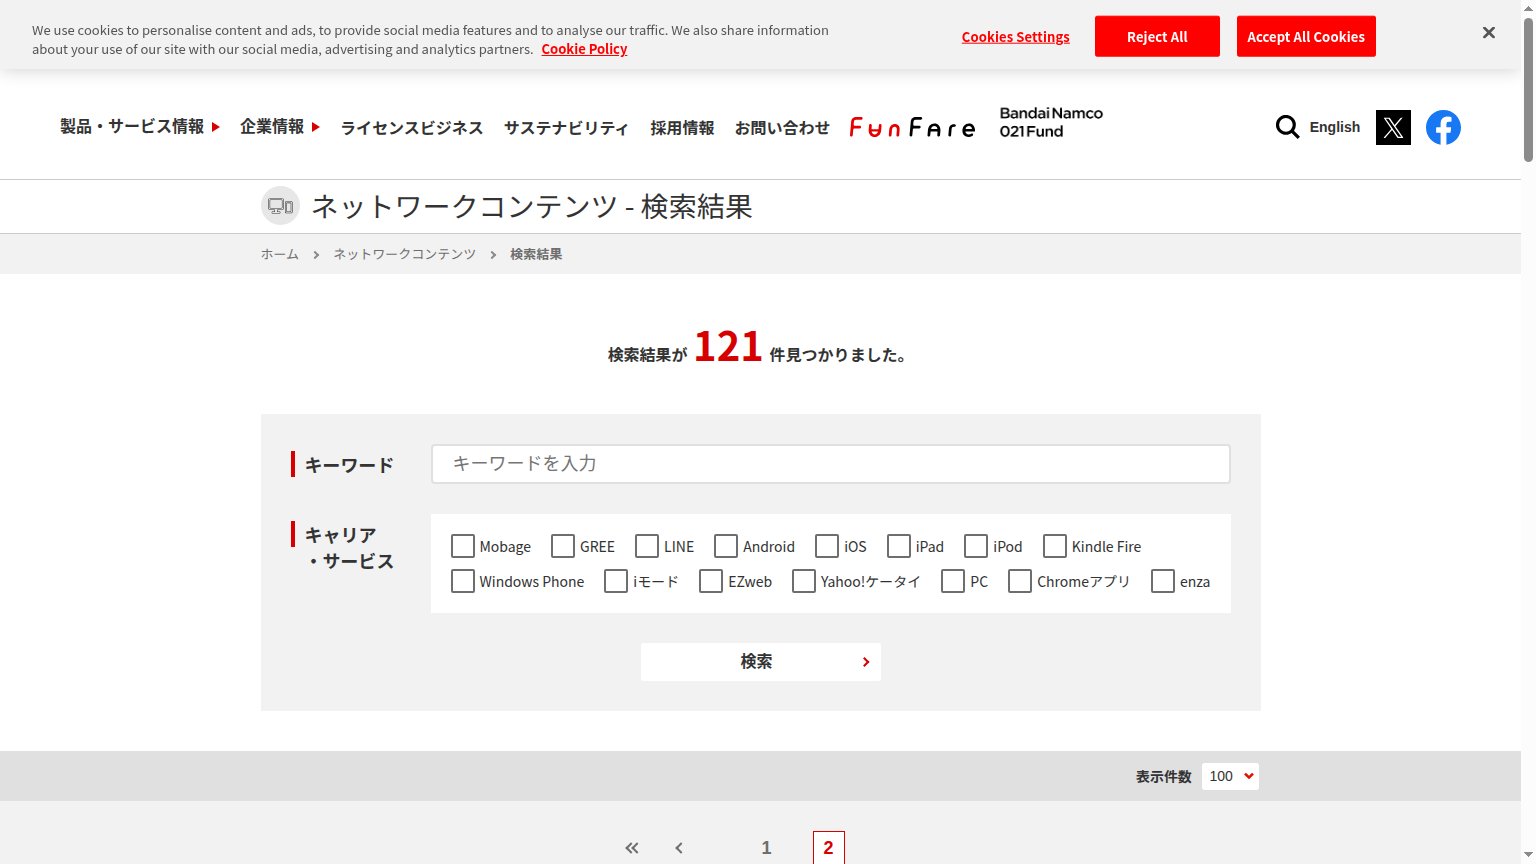Expand the 企業情報 menu
Screen dimensions: 1536x864
[280, 127]
